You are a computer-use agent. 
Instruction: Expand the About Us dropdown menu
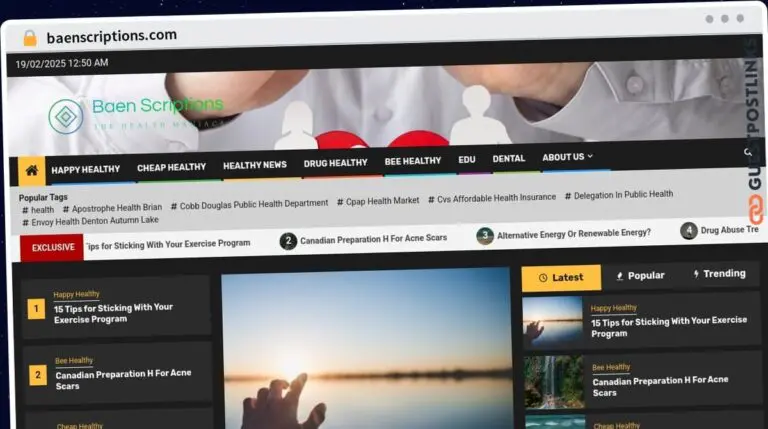(x=567, y=157)
